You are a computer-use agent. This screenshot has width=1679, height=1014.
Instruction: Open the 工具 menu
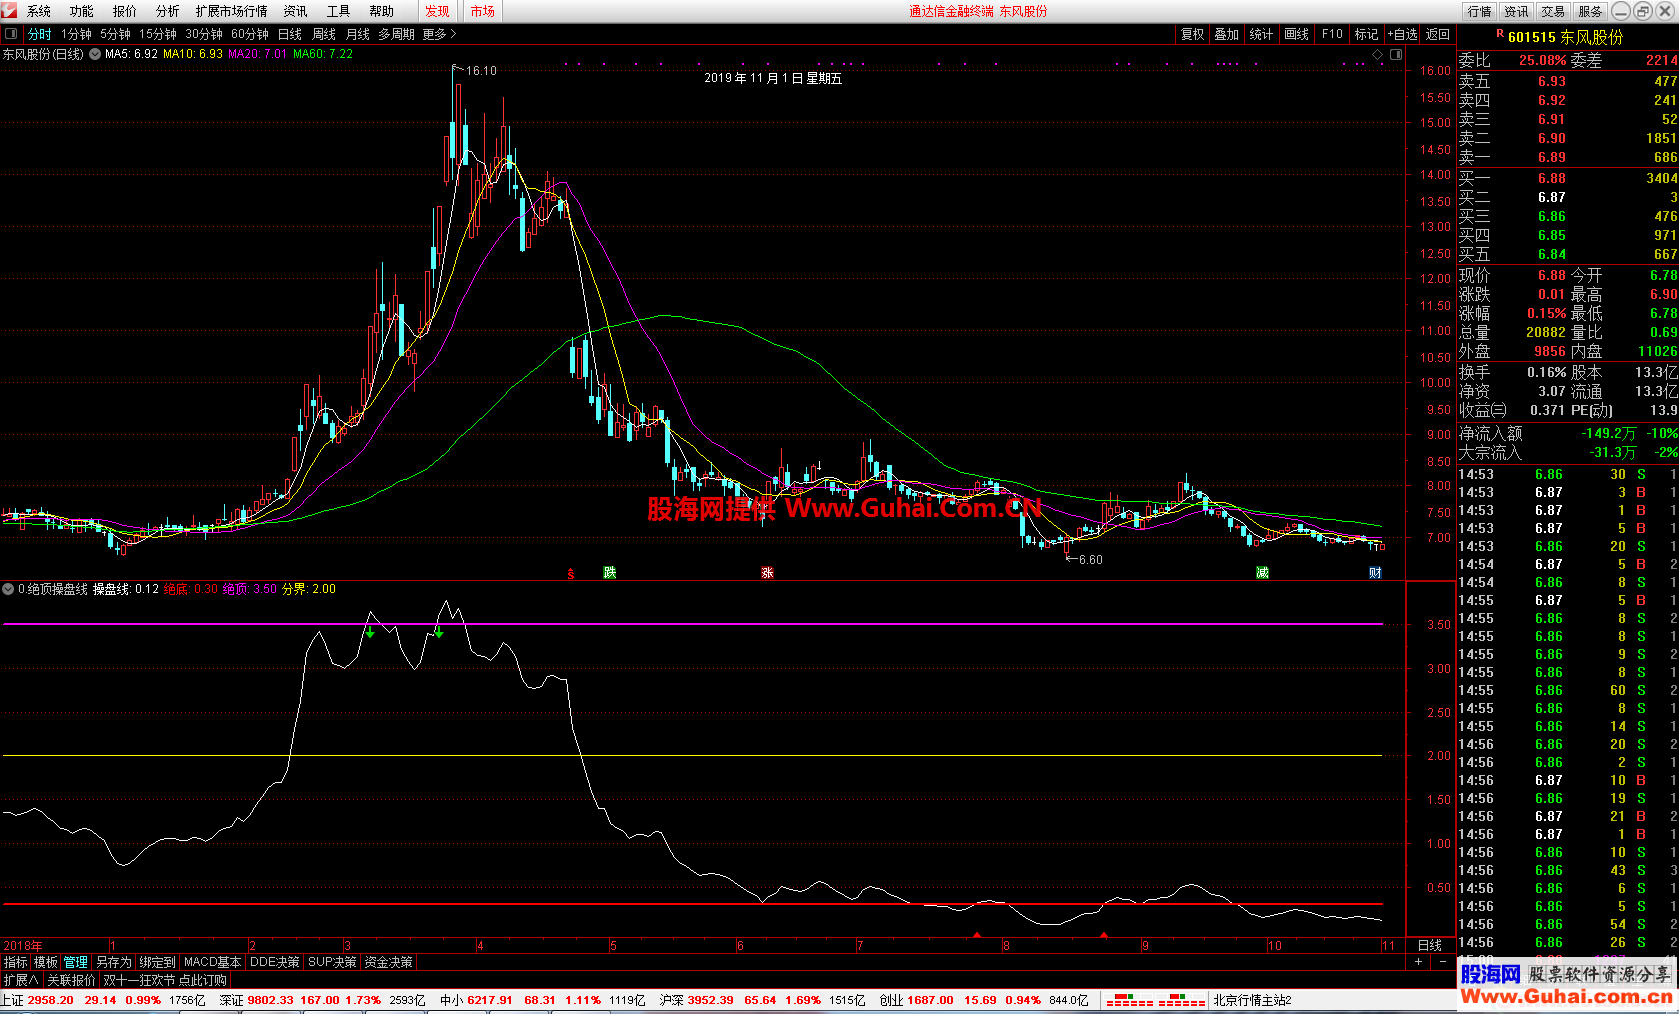[338, 11]
